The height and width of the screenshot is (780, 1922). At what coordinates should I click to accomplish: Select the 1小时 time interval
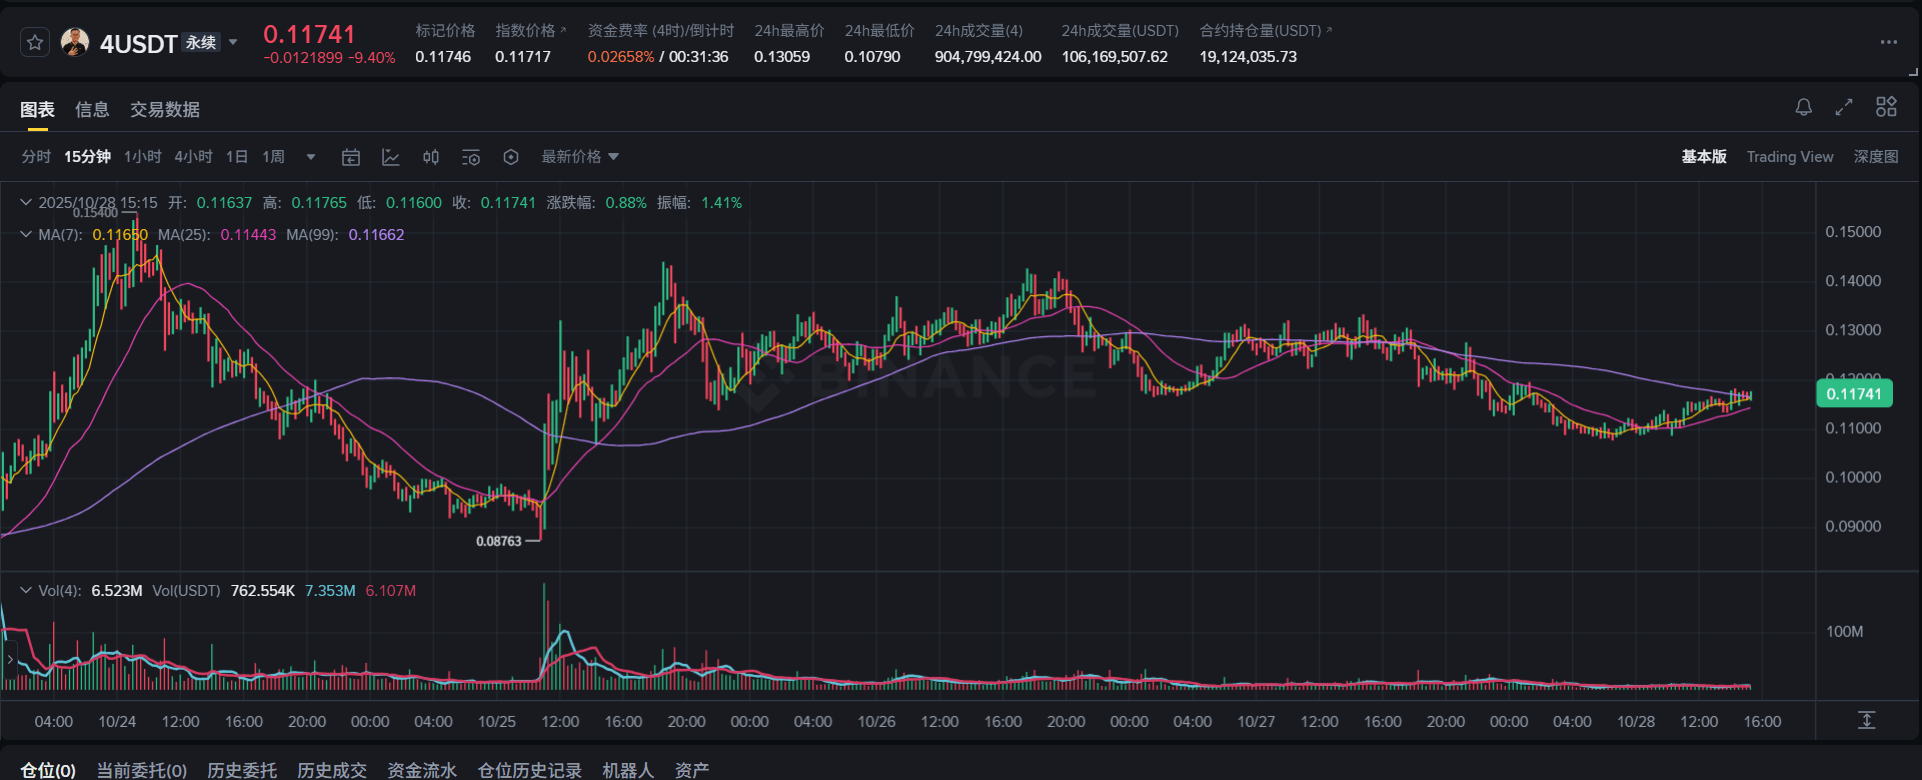tap(142, 157)
